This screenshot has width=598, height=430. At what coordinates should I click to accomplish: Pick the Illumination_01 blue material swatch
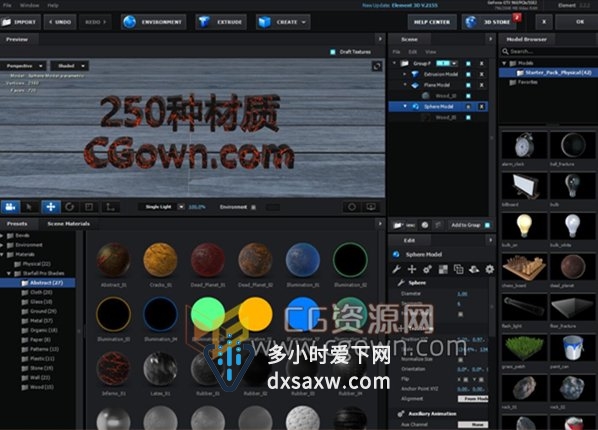click(x=303, y=260)
